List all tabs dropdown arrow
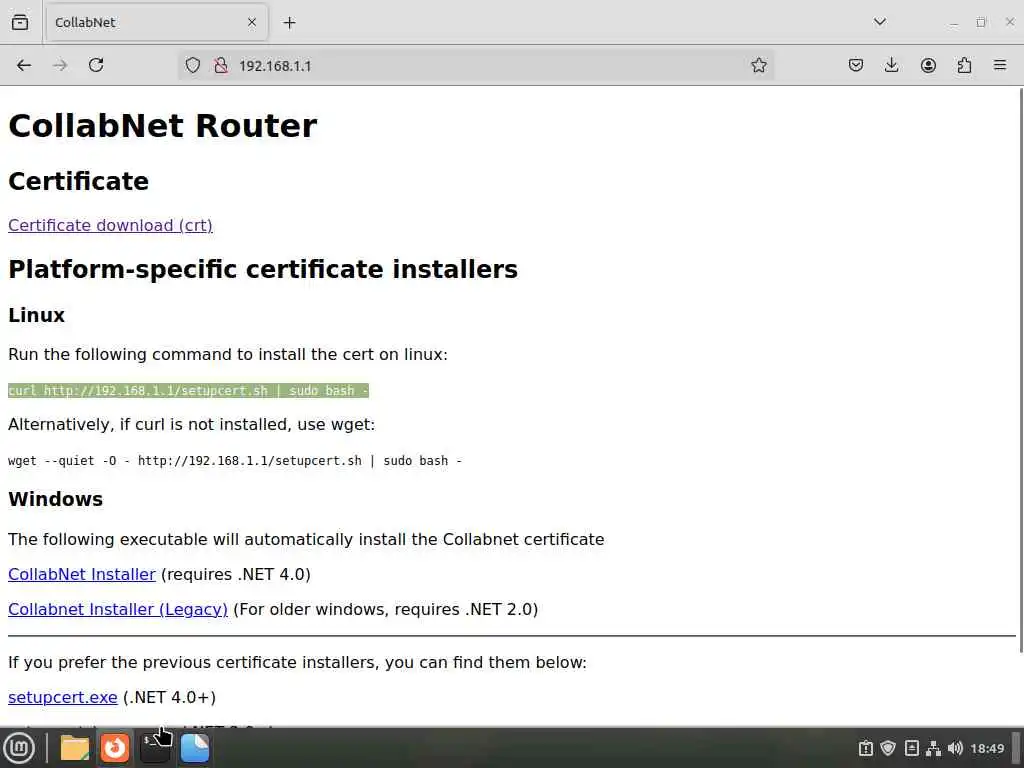 880,22
